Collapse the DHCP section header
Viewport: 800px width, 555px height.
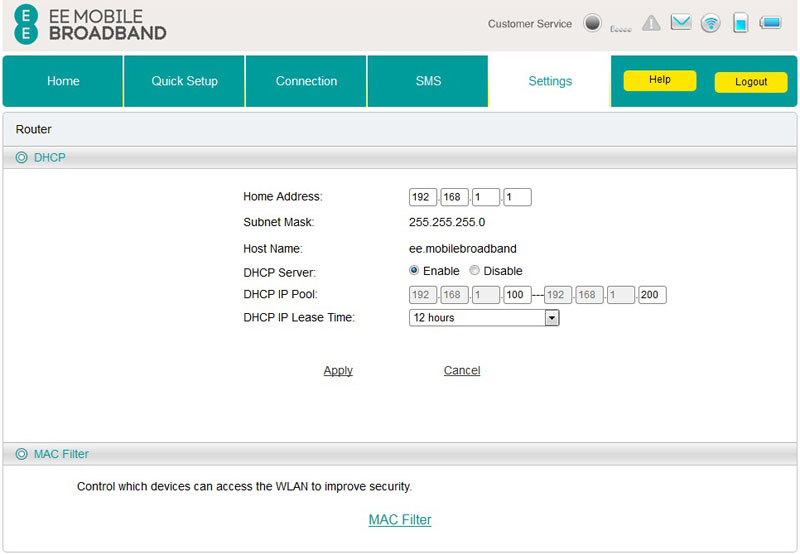tap(399, 158)
